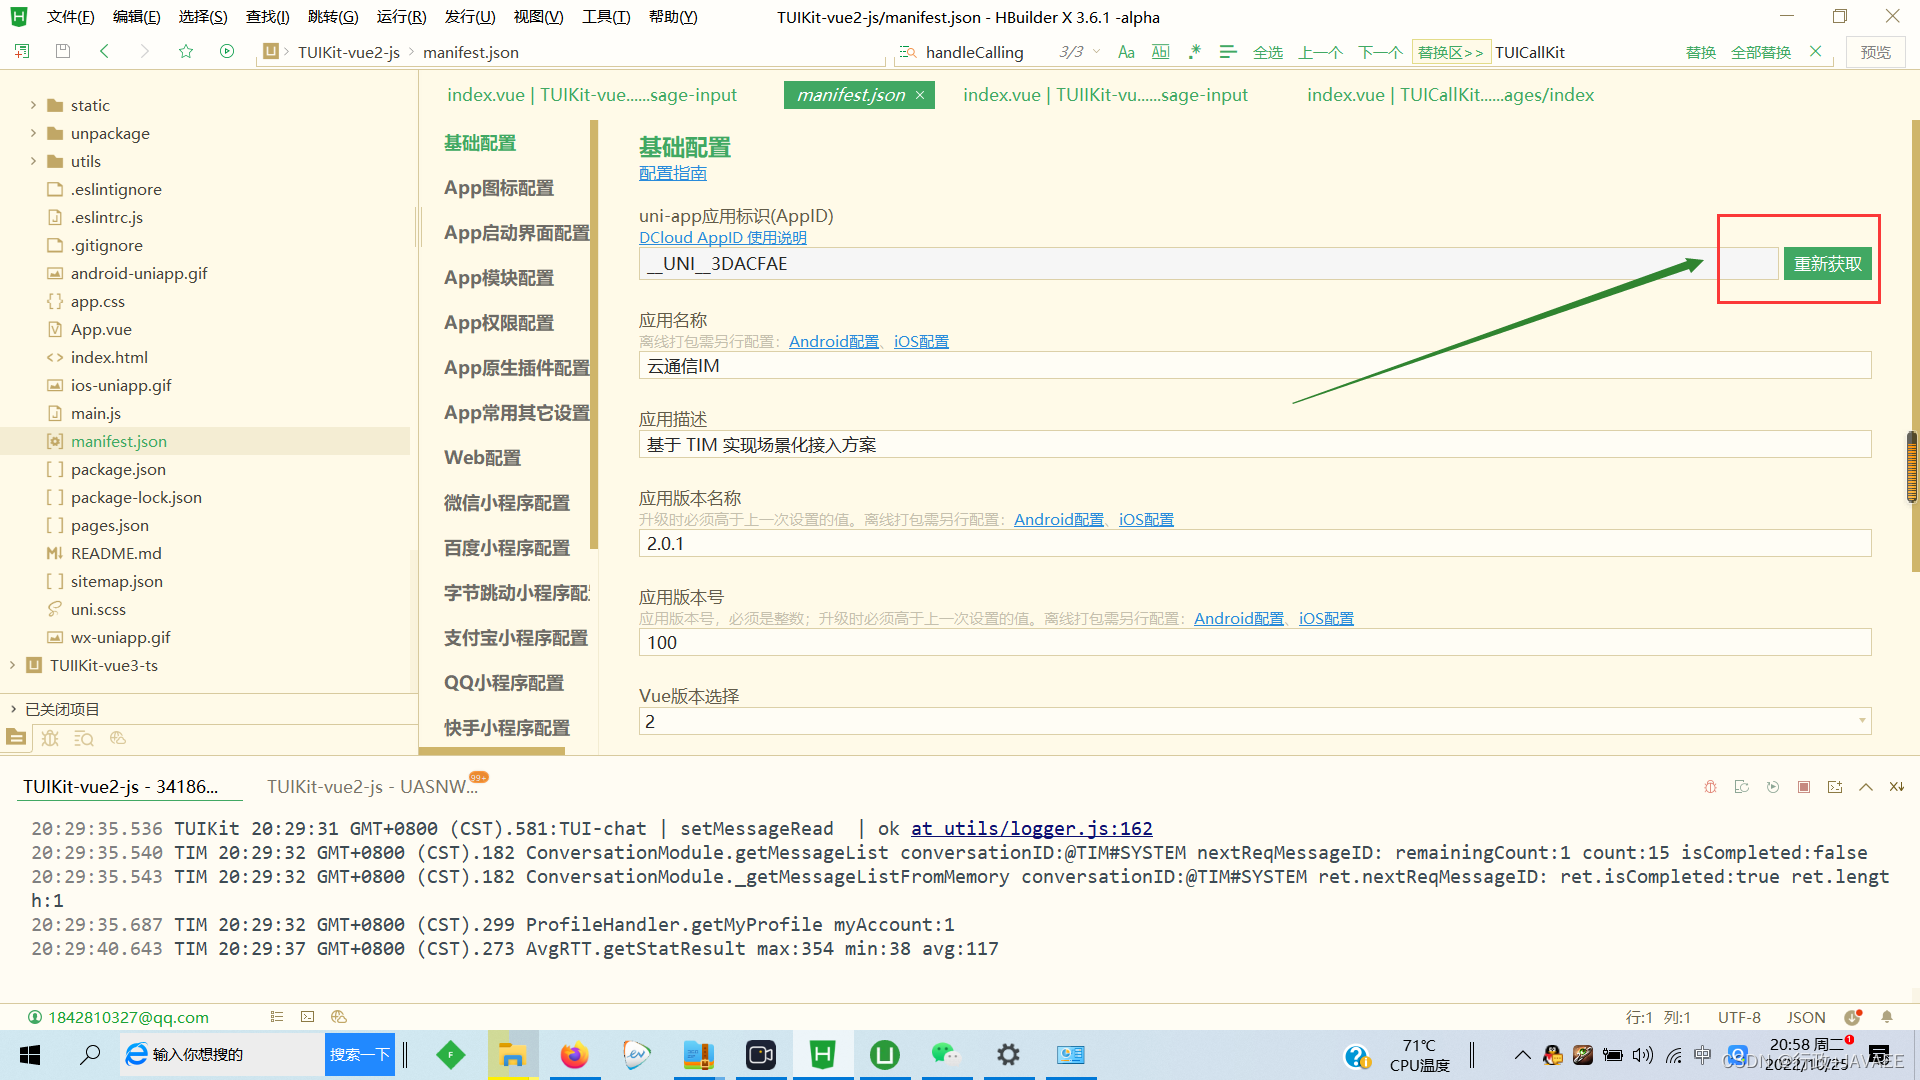Open pages.json in the file tree

(110, 525)
